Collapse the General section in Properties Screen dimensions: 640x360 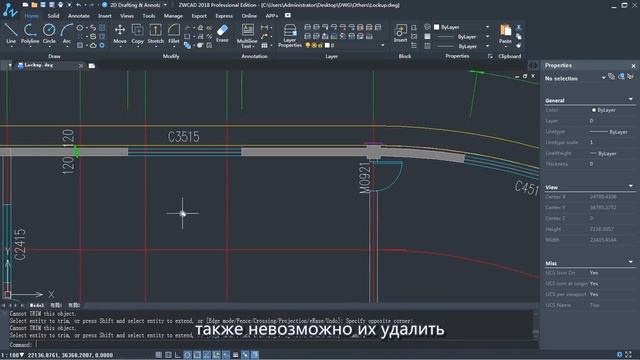pyautogui.click(x=631, y=99)
